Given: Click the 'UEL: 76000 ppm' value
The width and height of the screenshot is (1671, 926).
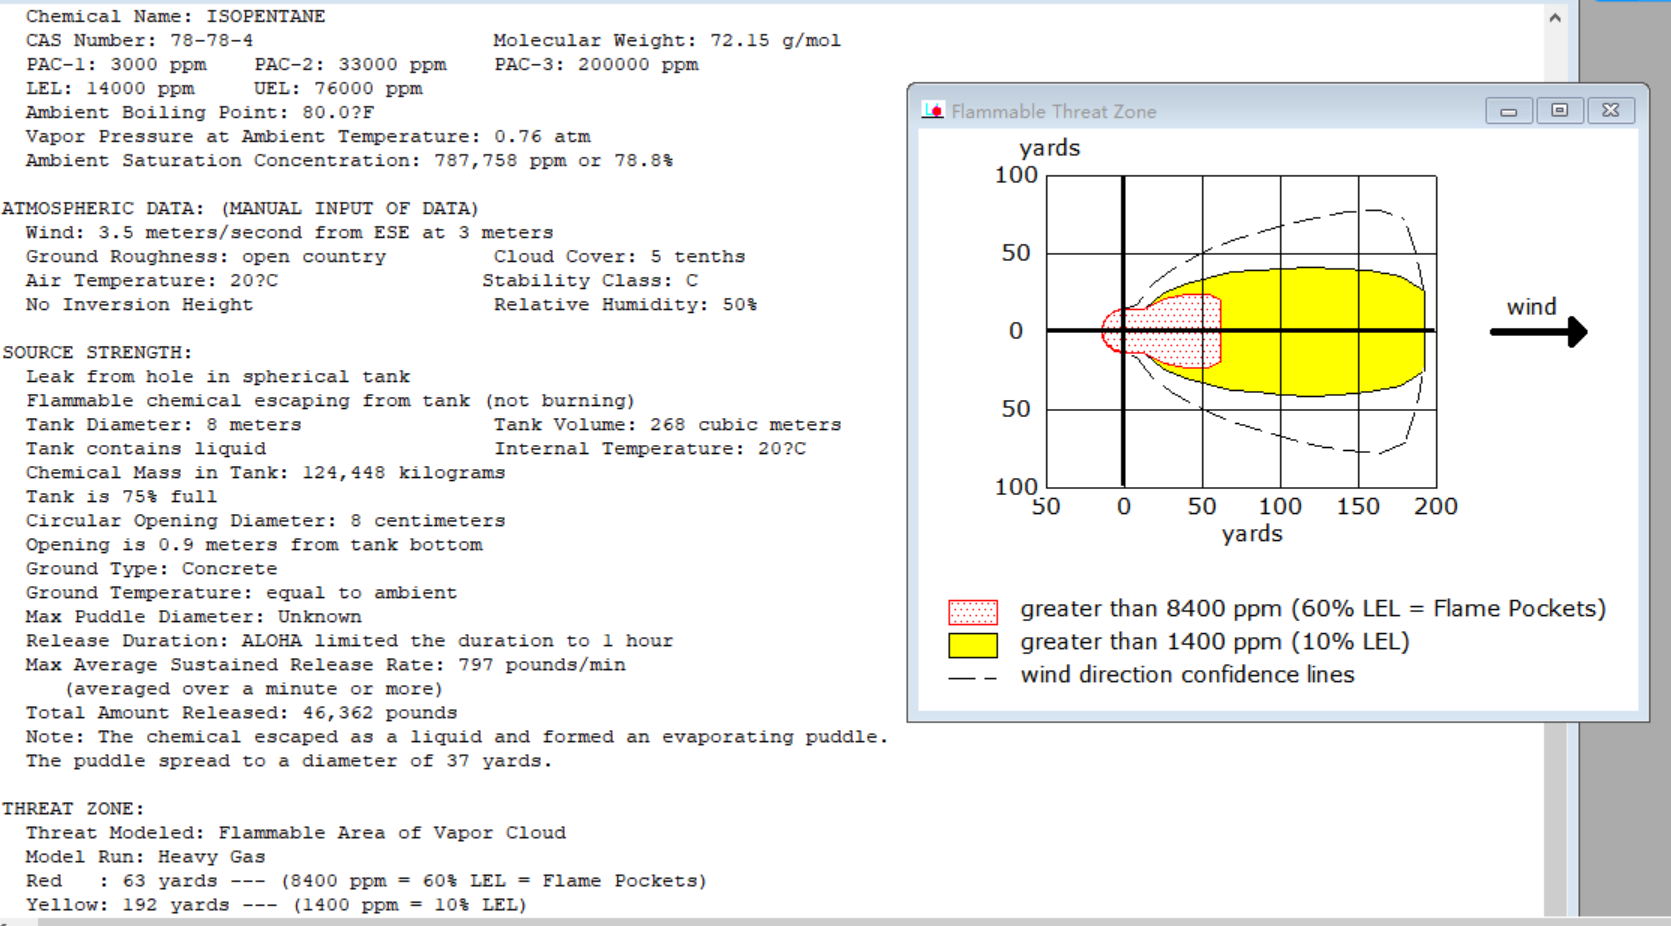Looking at the screenshot, I should pos(338,88).
